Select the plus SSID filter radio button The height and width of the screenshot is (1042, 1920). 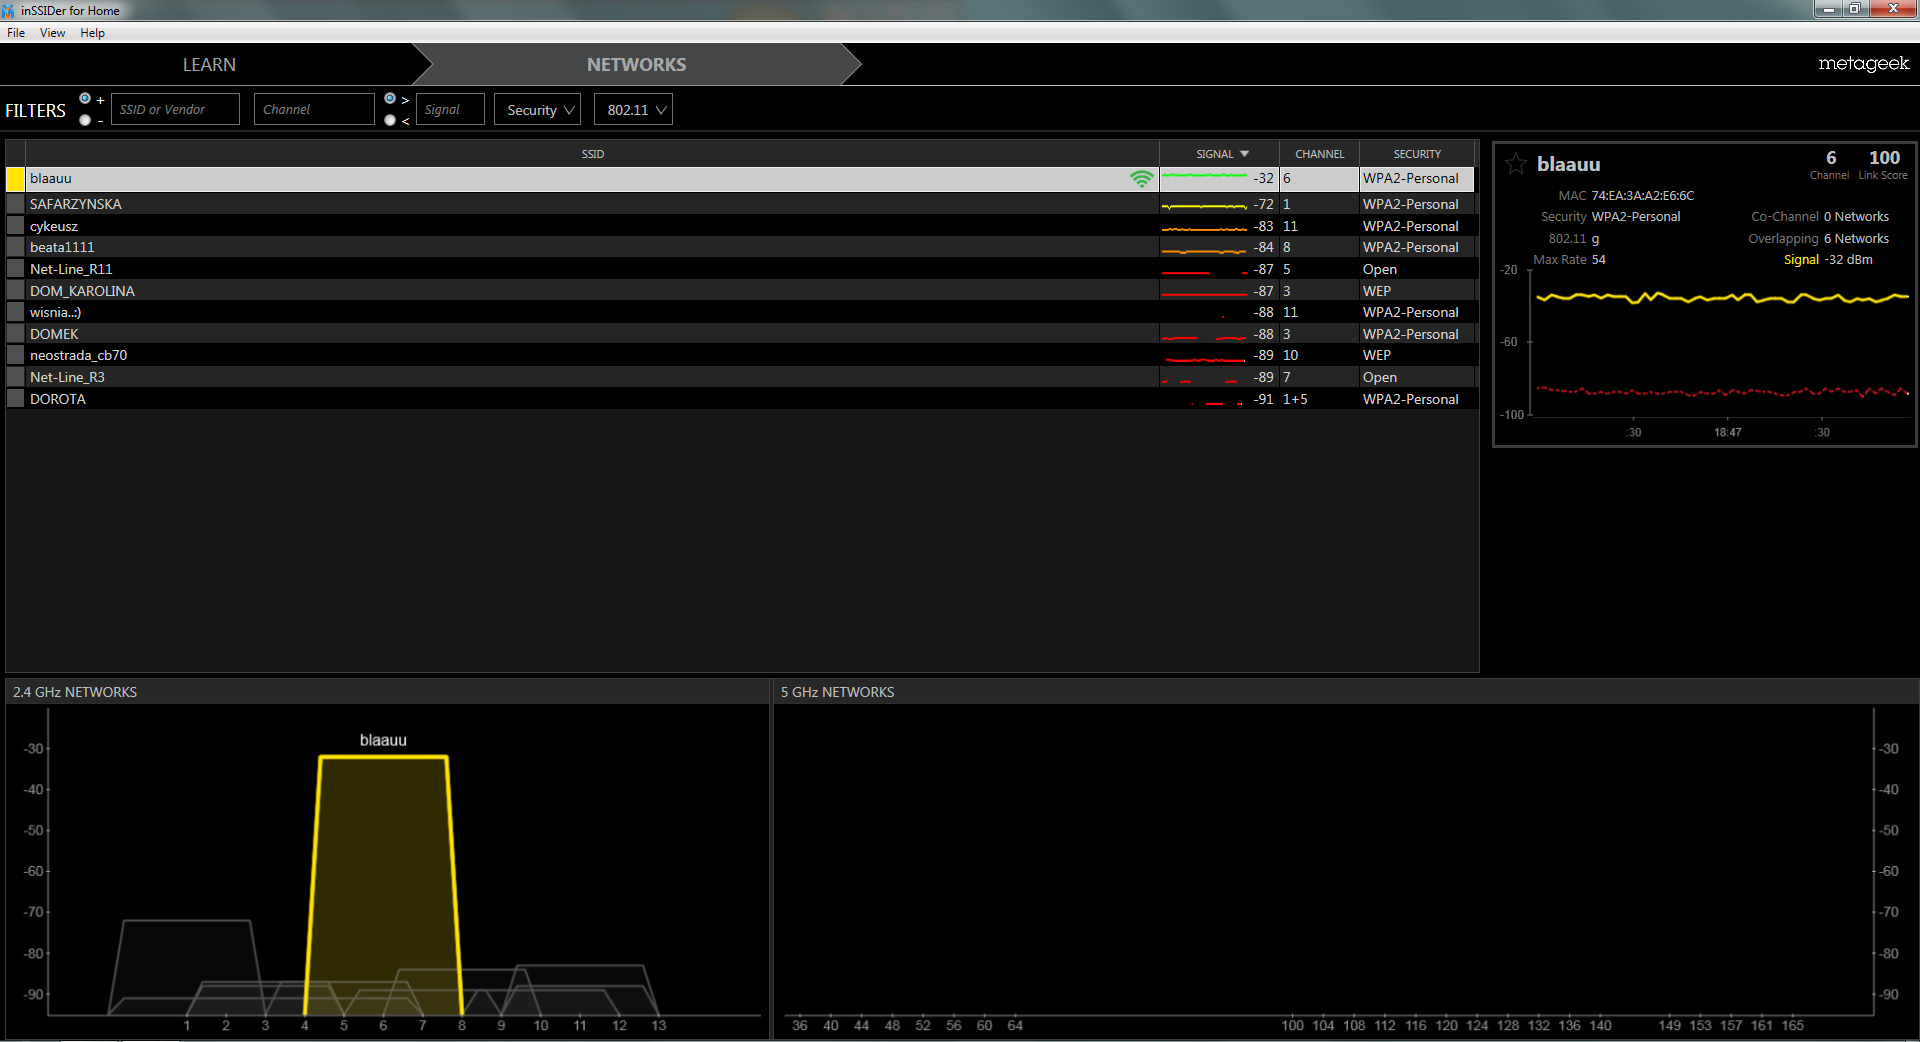85,98
